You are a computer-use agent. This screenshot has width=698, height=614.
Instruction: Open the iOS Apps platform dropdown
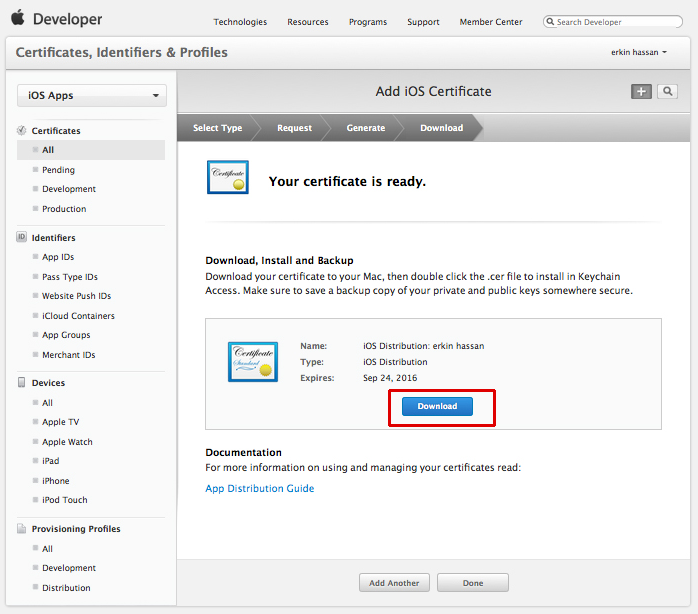pyautogui.click(x=92, y=95)
